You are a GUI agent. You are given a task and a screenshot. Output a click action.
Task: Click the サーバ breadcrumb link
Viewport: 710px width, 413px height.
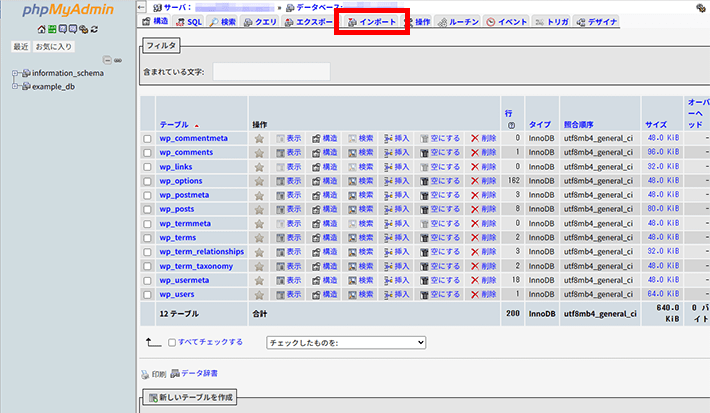[178, 7]
